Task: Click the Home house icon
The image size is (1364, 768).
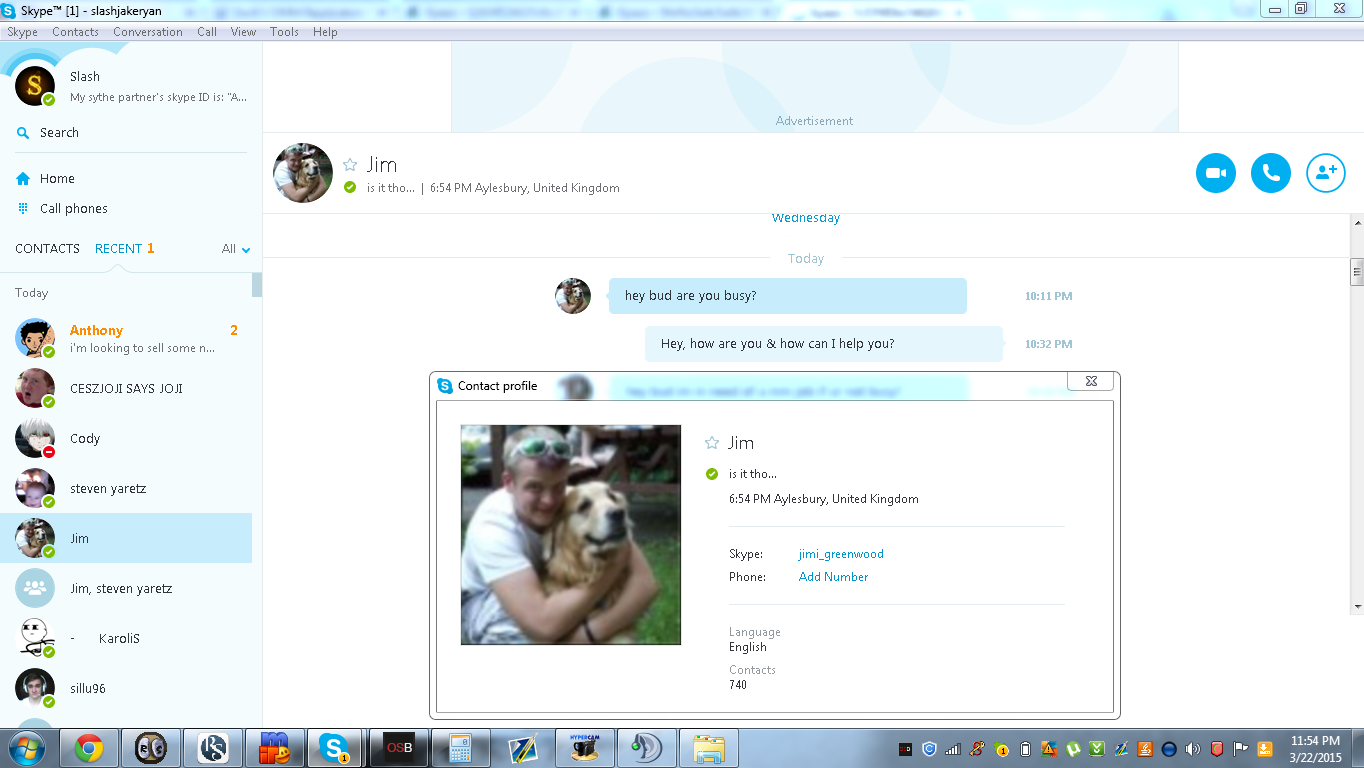Action: (23, 179)
